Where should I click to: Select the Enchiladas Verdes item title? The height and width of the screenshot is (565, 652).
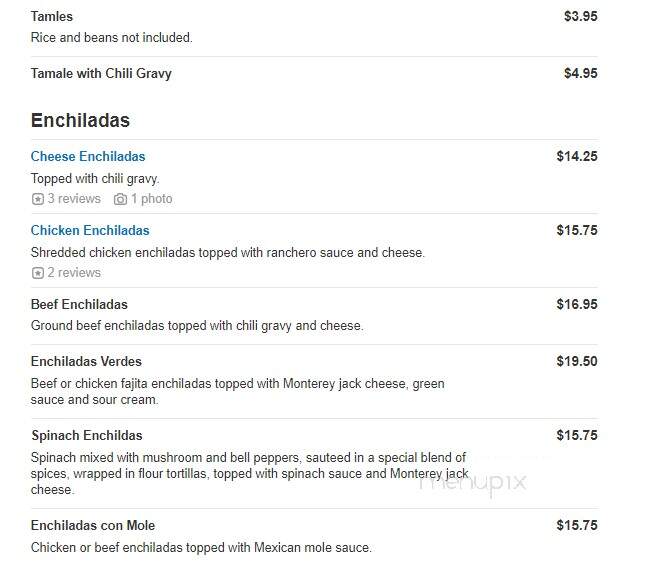(86, 361)
